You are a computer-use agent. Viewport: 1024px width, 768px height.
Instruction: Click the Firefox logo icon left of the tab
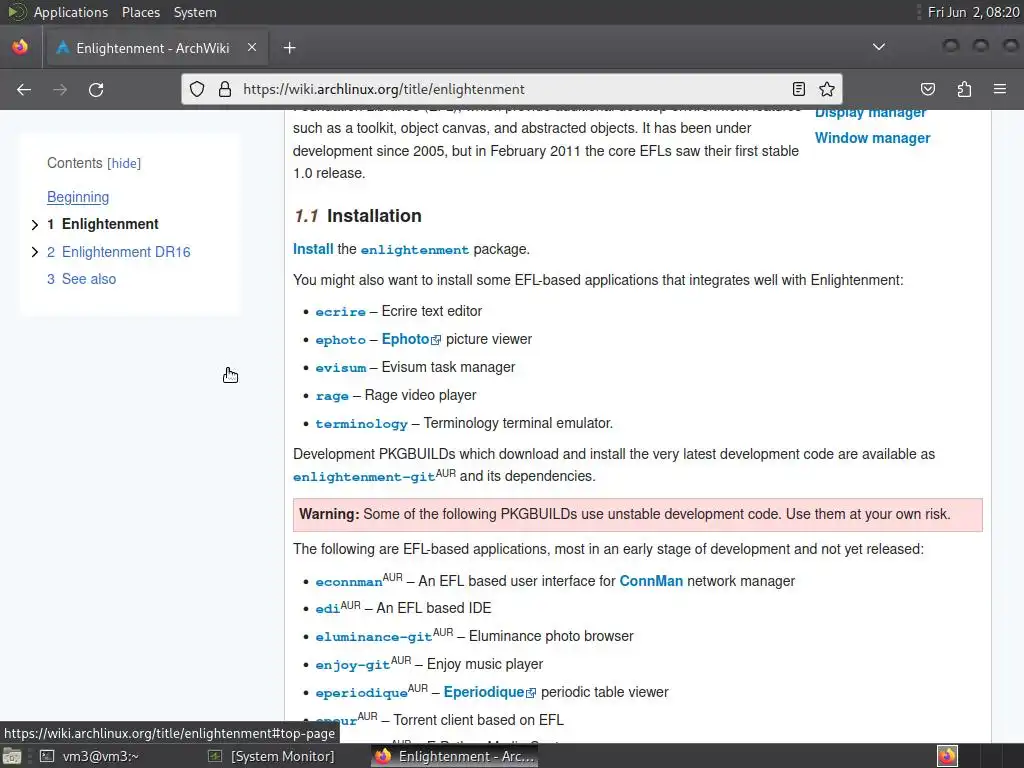[20, 48]
